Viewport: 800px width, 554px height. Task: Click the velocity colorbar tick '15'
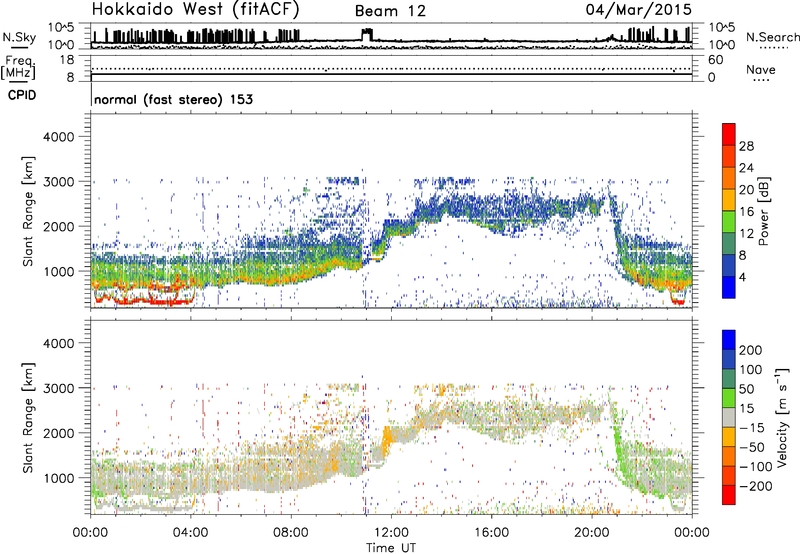(746, 408)
